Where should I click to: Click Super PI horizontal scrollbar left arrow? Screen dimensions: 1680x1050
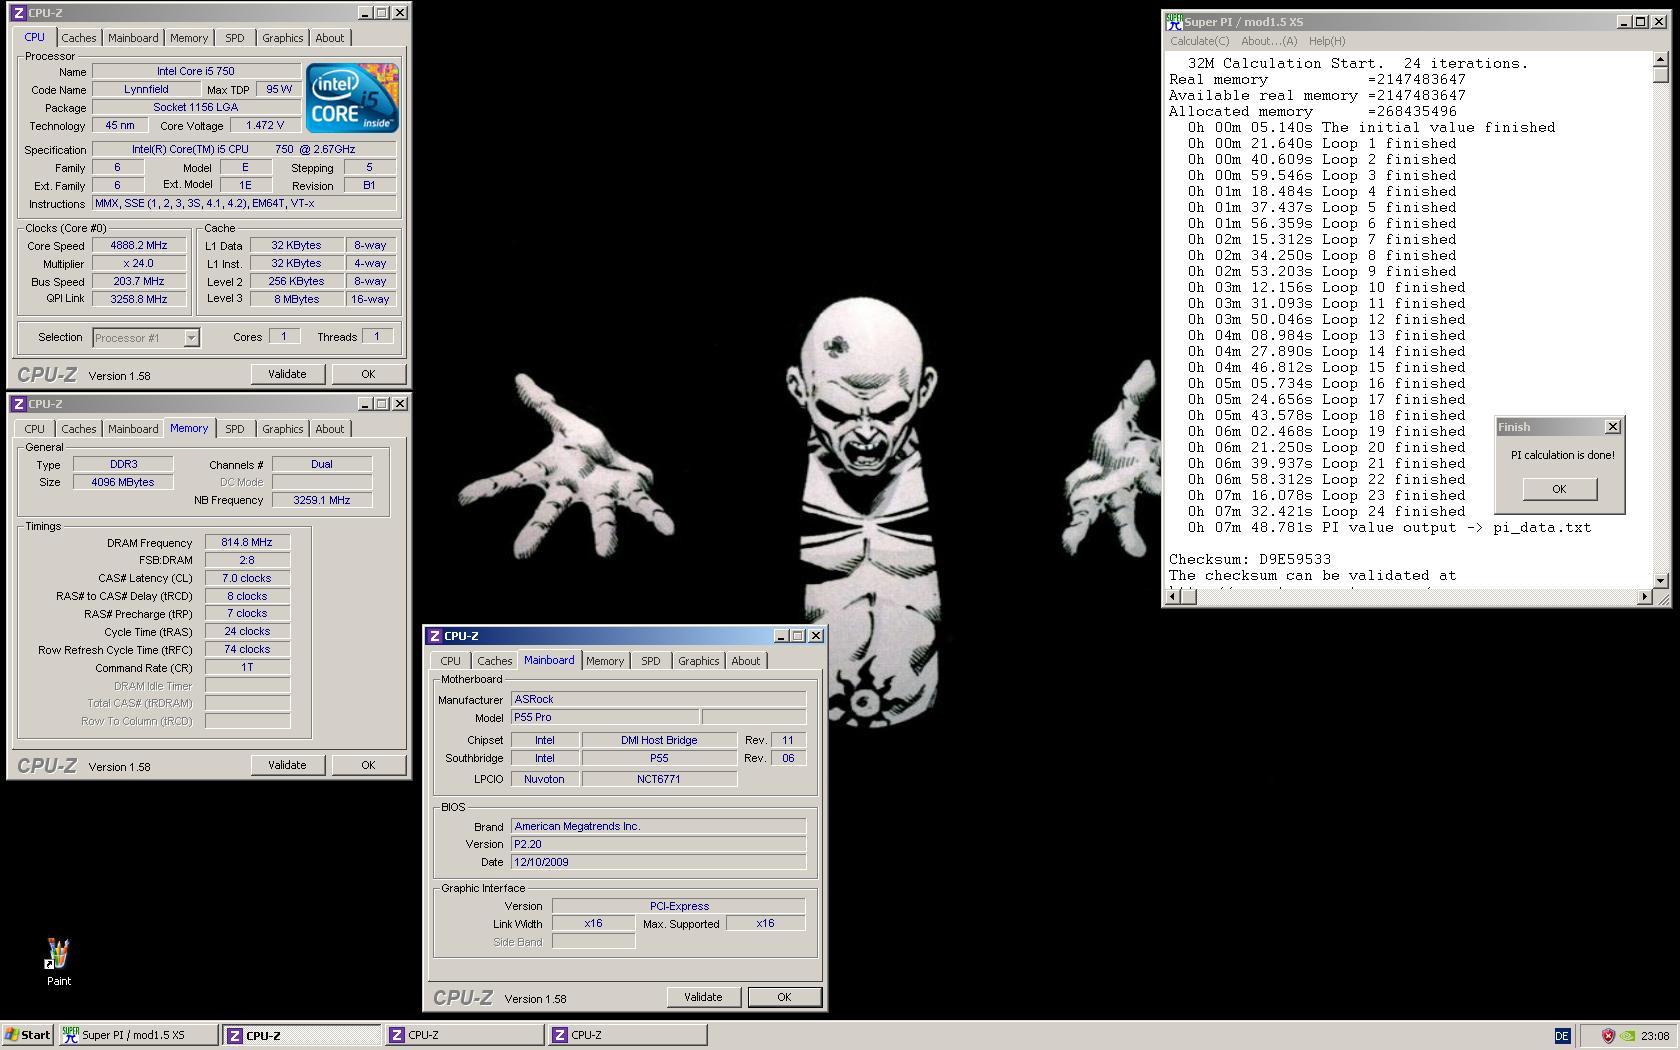(1174, 597)
